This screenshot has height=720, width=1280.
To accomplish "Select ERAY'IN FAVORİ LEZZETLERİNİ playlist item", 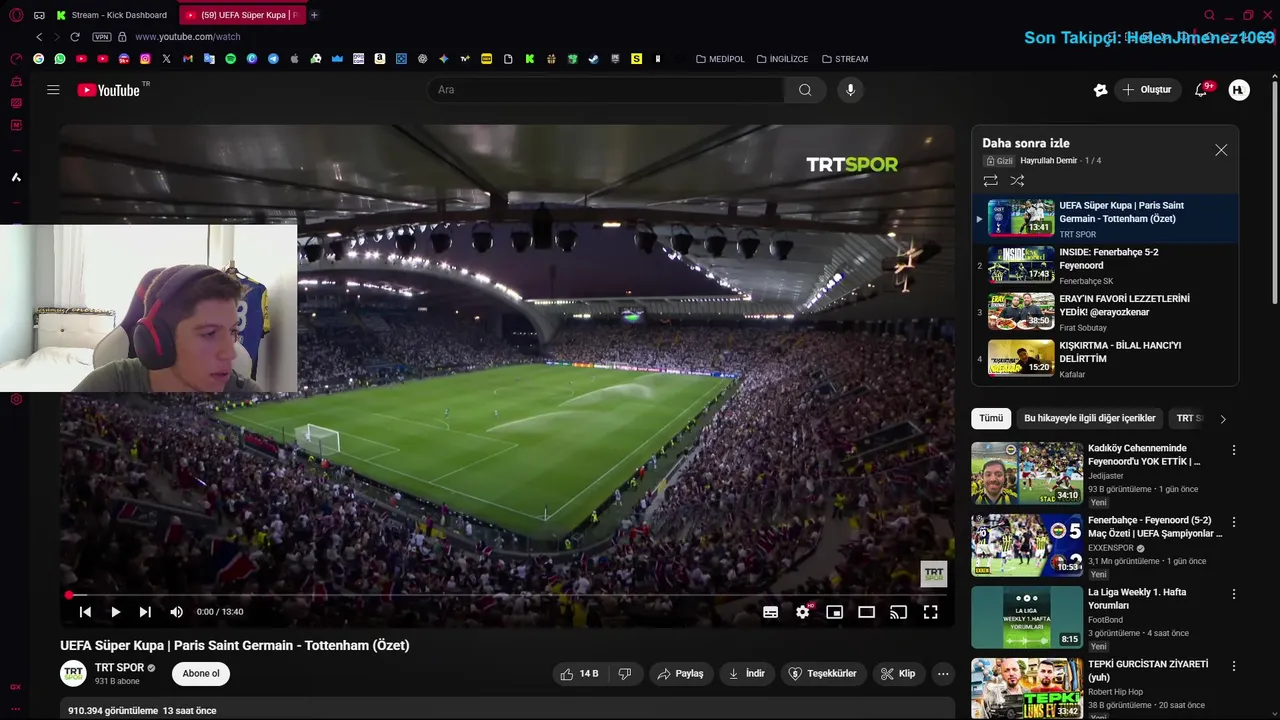I will 1105,312.
